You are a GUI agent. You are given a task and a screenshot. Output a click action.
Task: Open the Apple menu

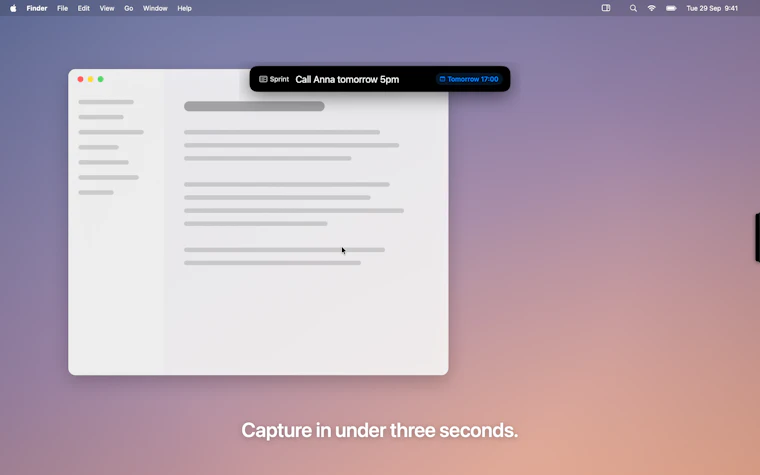click(13, 8)
